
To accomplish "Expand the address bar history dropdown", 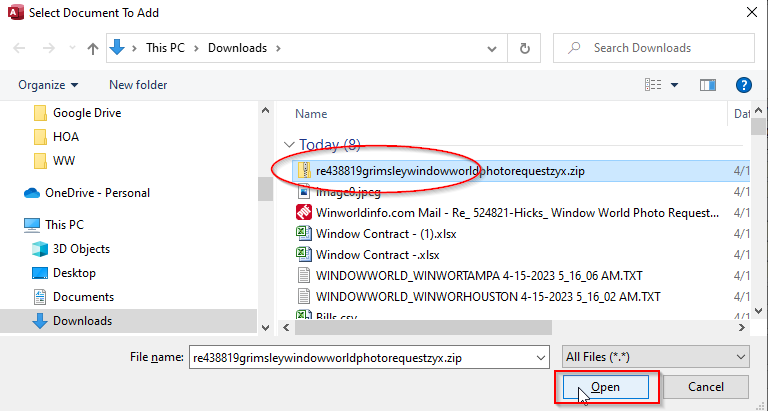I will pos(492,48).
